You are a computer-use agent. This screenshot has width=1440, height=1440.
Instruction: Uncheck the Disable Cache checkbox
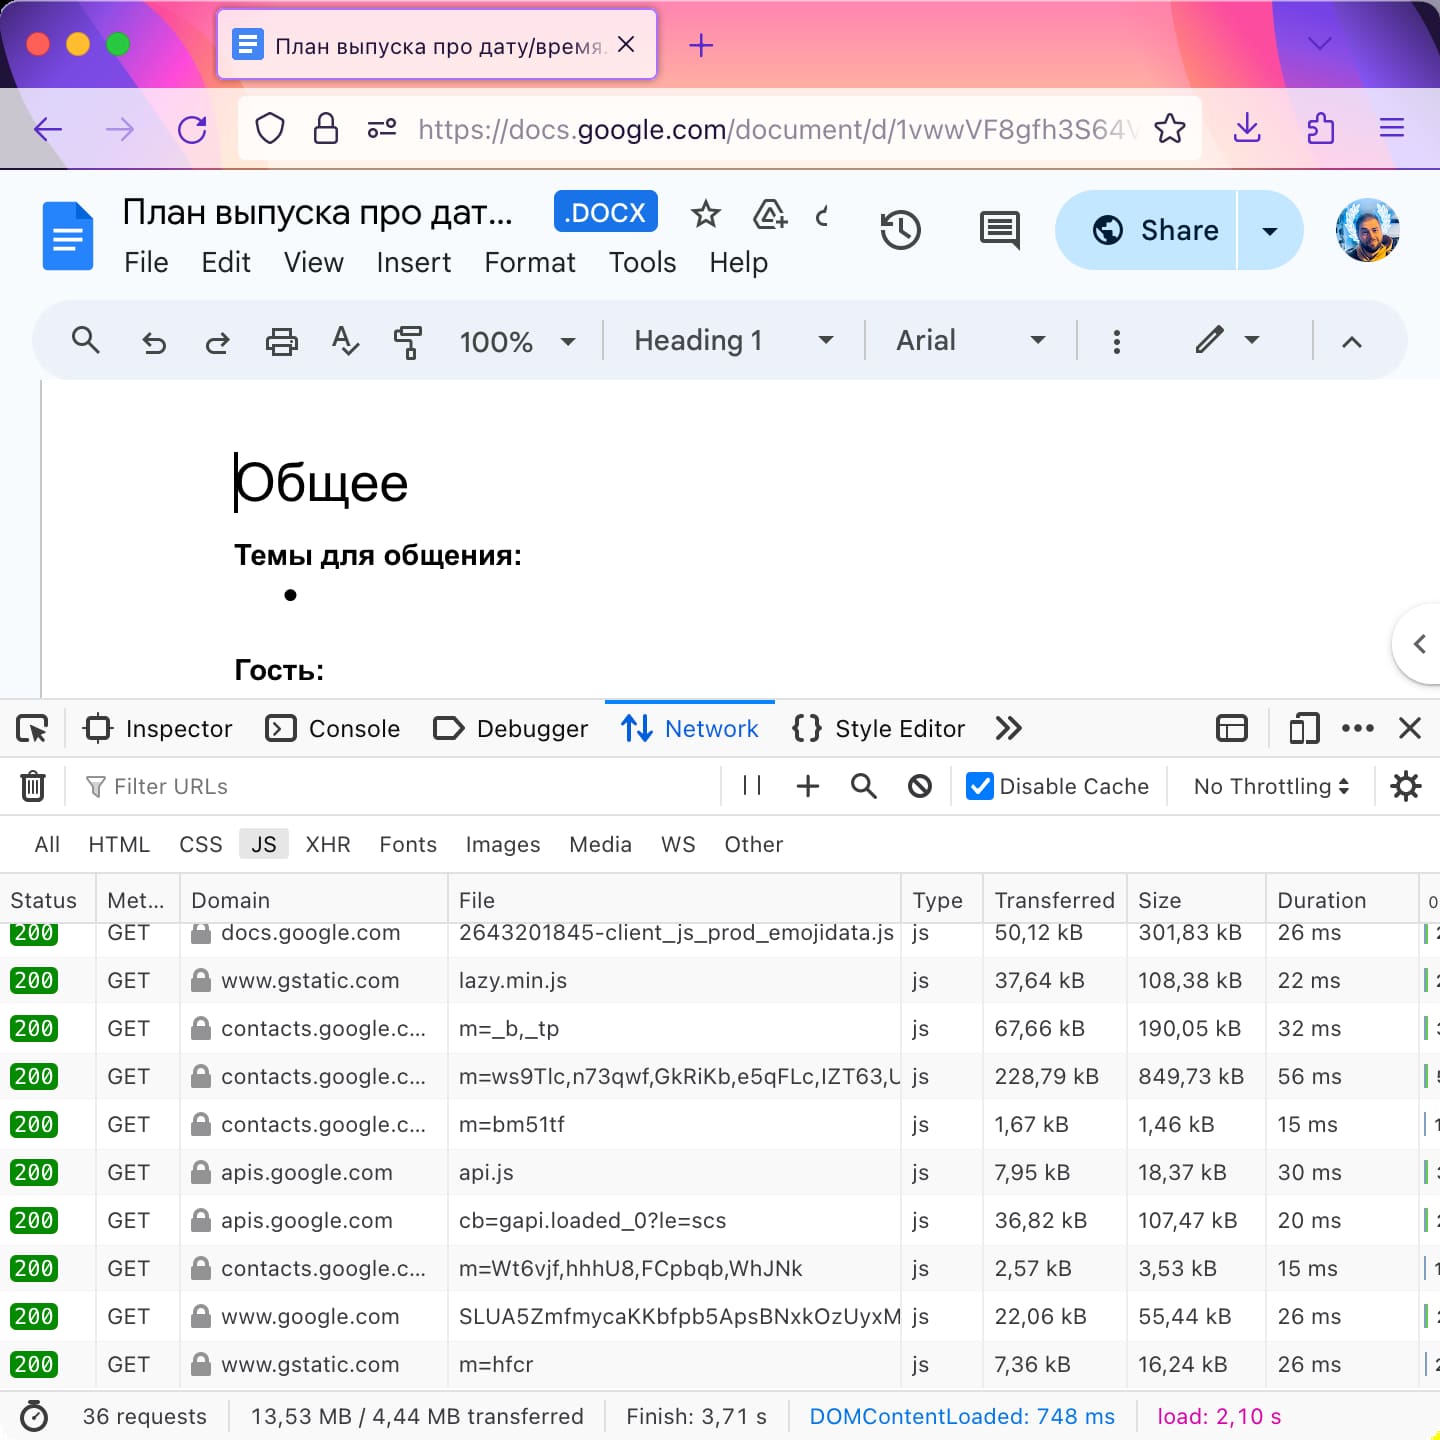(978, 786)
